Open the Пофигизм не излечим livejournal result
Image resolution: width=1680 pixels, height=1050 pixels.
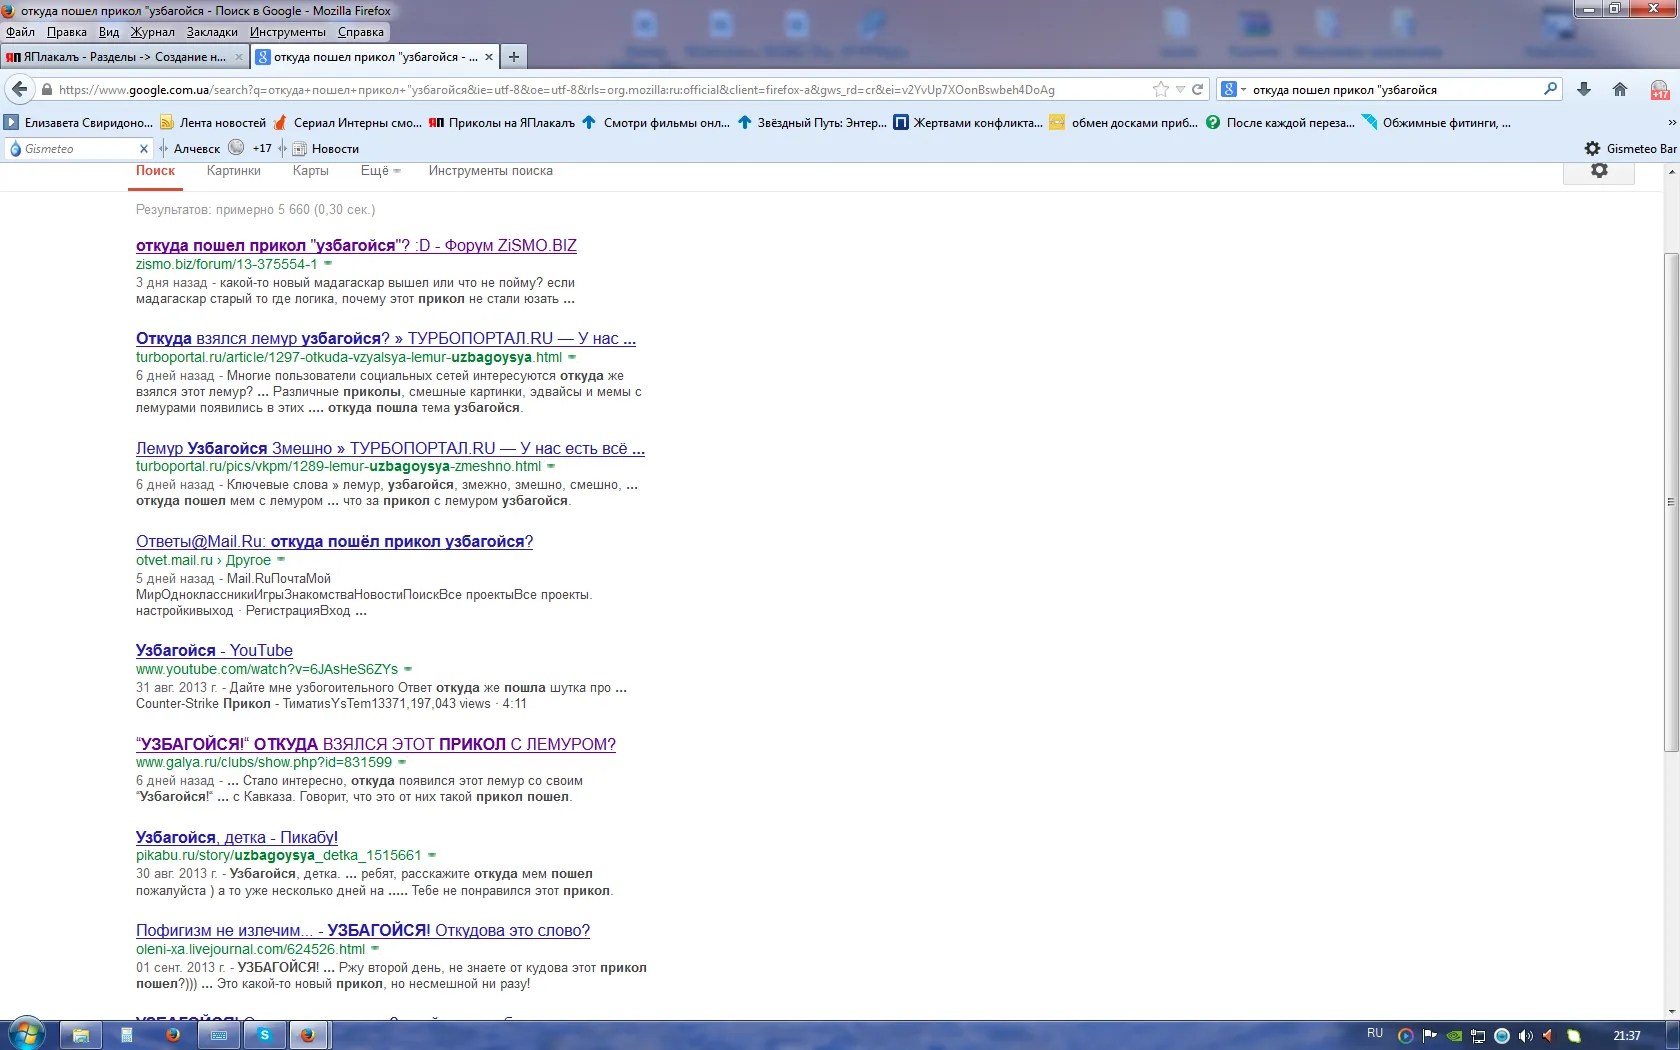363,930
